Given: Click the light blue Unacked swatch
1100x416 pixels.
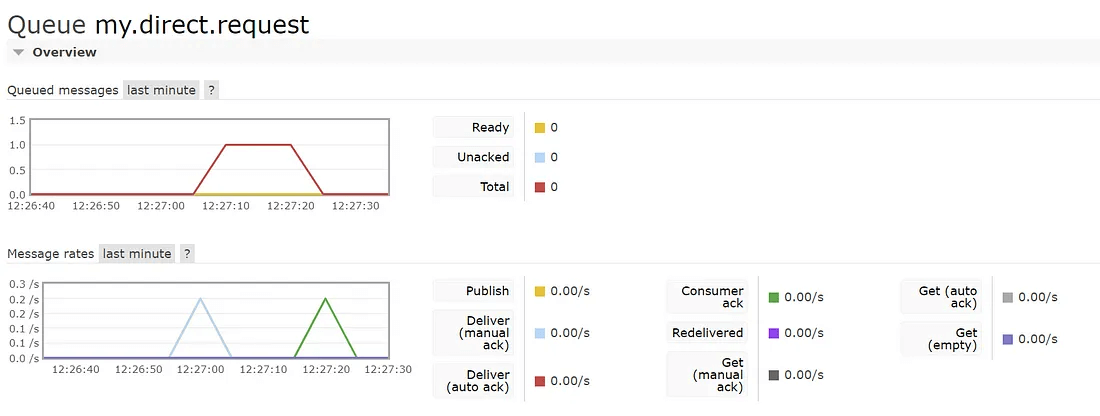Looking at the screenshot, I should coord(540,158).
